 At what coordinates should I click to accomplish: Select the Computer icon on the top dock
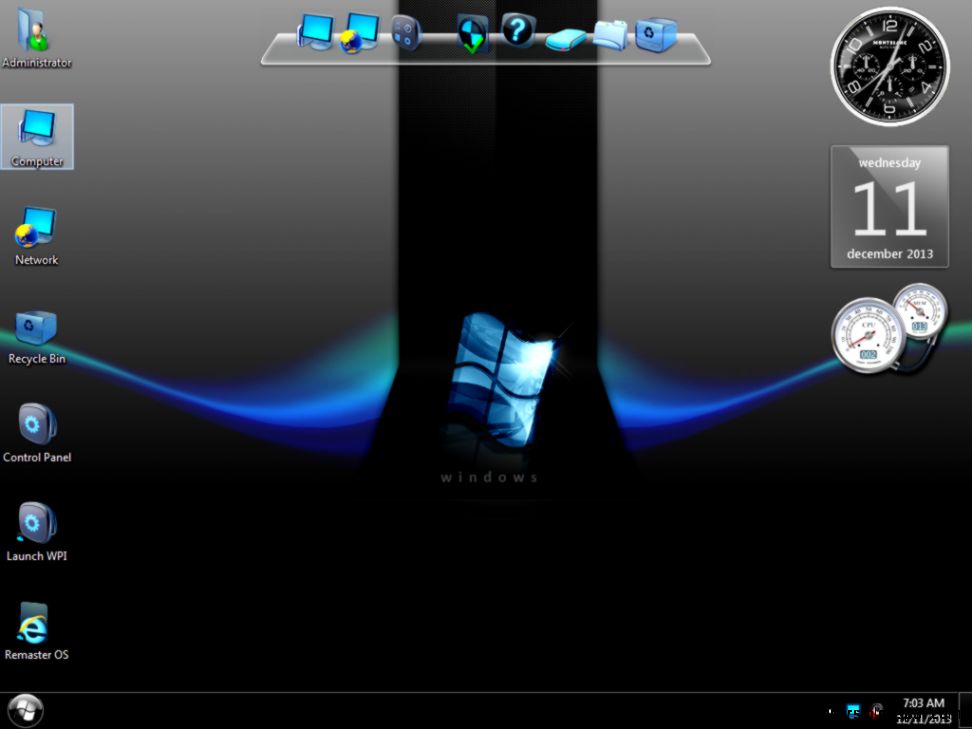pyautogui.click(x=314, y=32)
